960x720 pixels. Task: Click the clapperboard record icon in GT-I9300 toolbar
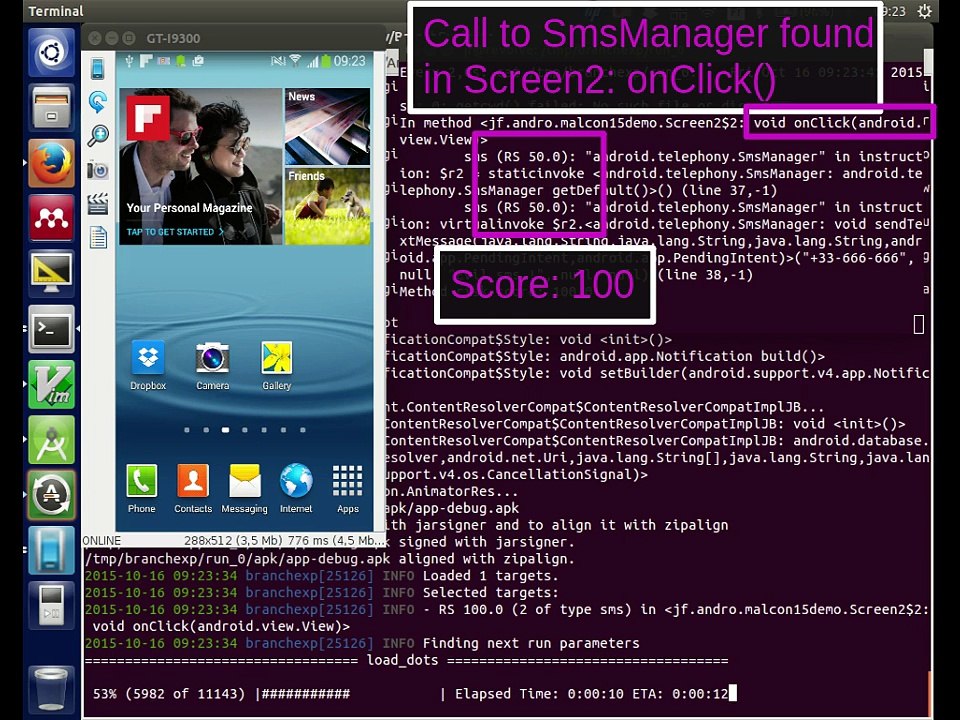pos(98,203)
